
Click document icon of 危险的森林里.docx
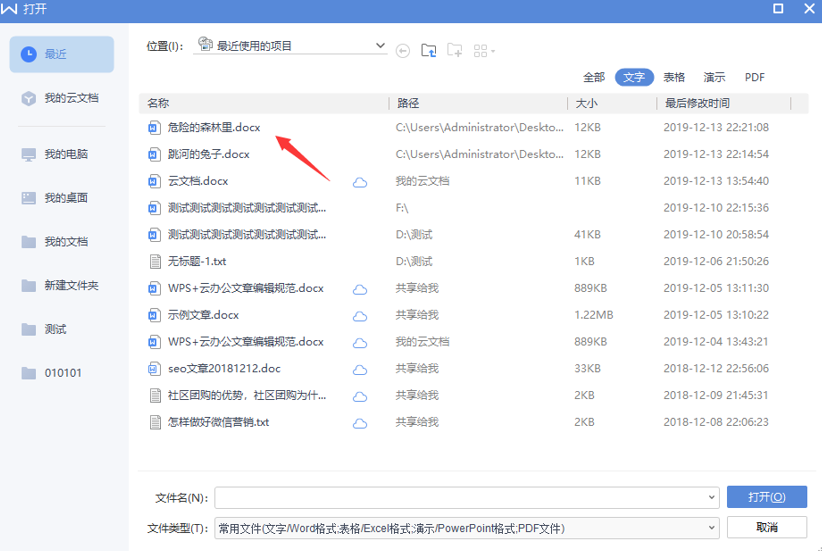(154, 127)
